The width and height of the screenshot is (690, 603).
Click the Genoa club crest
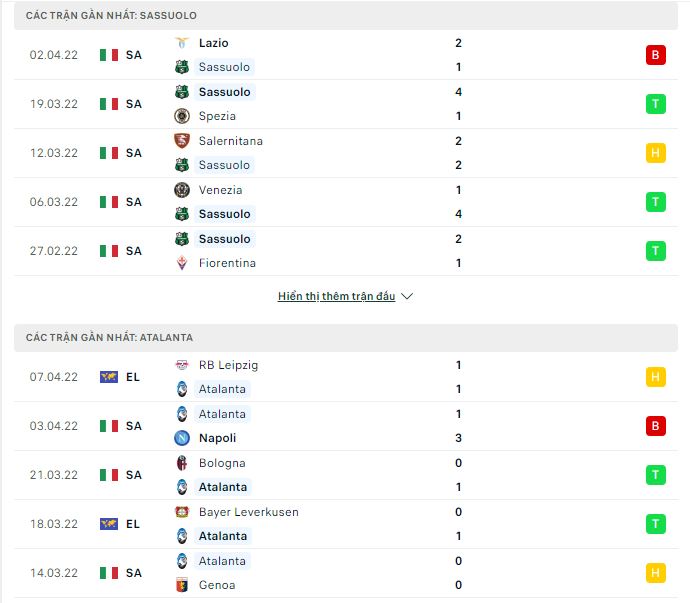[x=182, y=585]
